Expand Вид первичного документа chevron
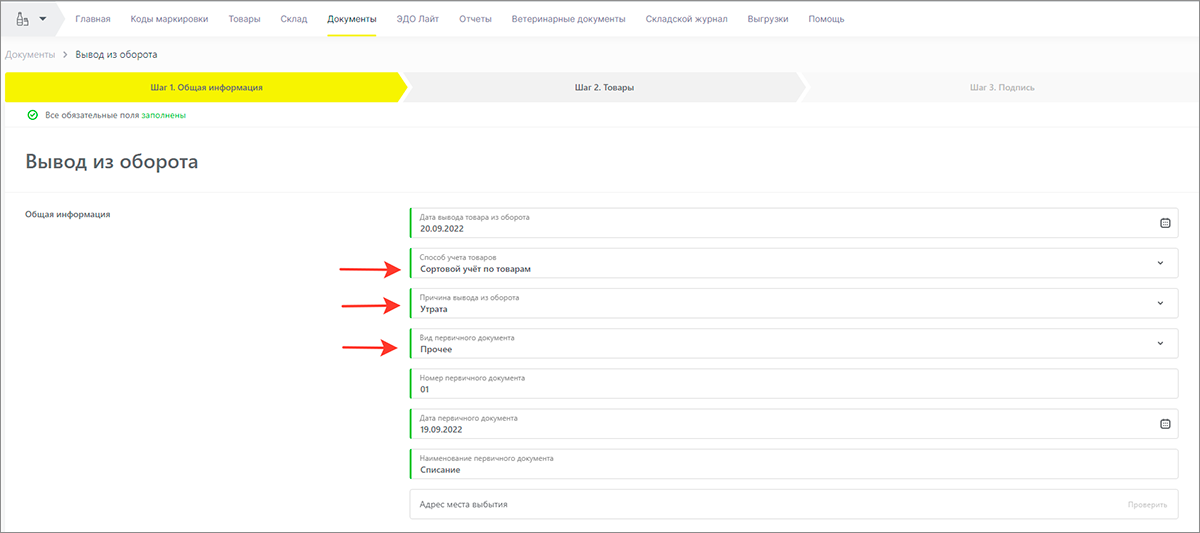 click(x=1160, y=343)
